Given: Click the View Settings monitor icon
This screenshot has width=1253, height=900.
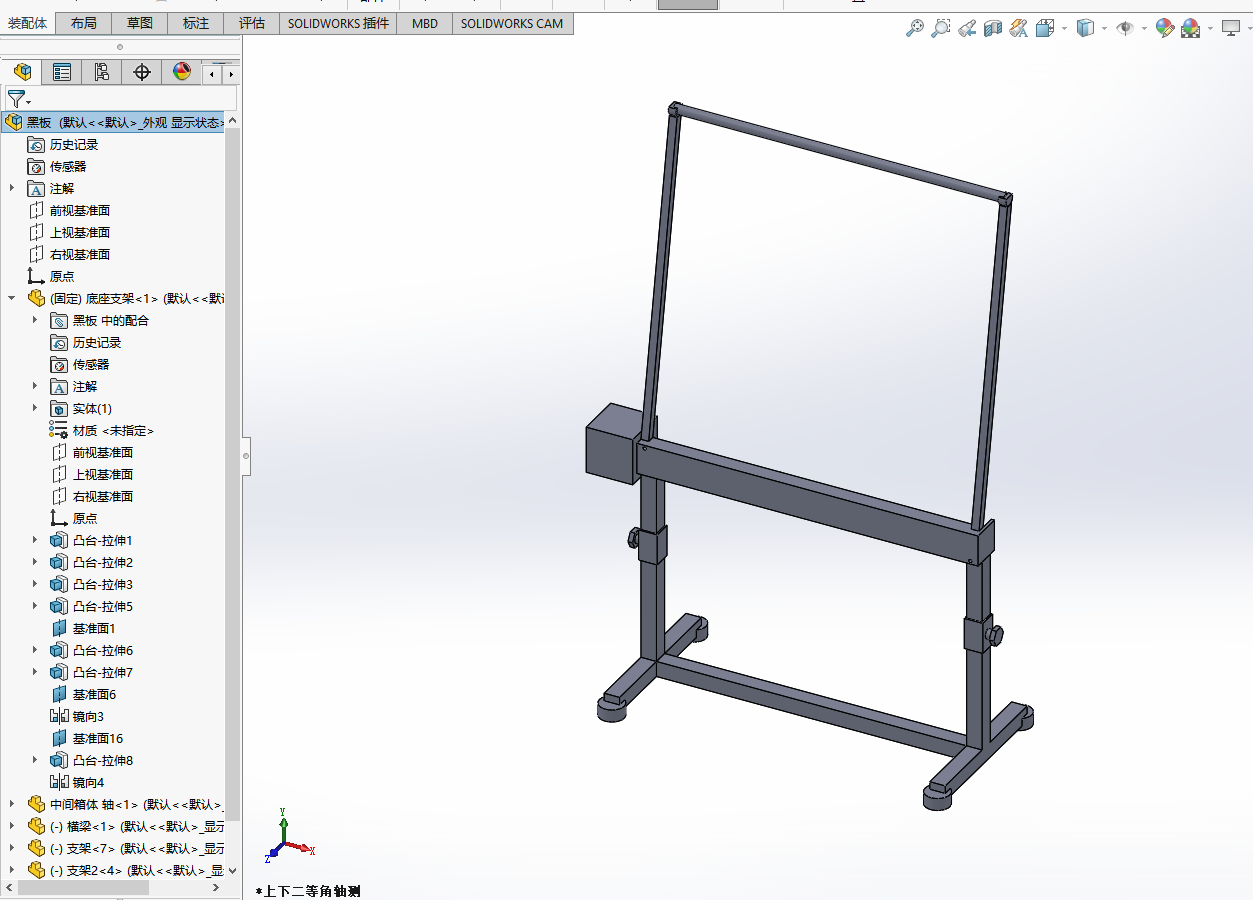Looking at the screenshot, I should pos(1231,29).
